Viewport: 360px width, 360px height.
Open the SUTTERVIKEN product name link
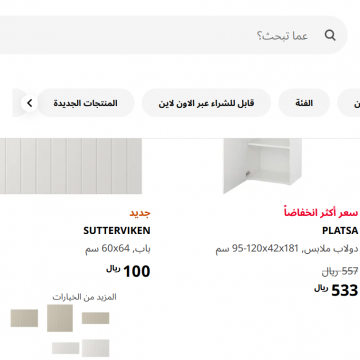point(117,231)
